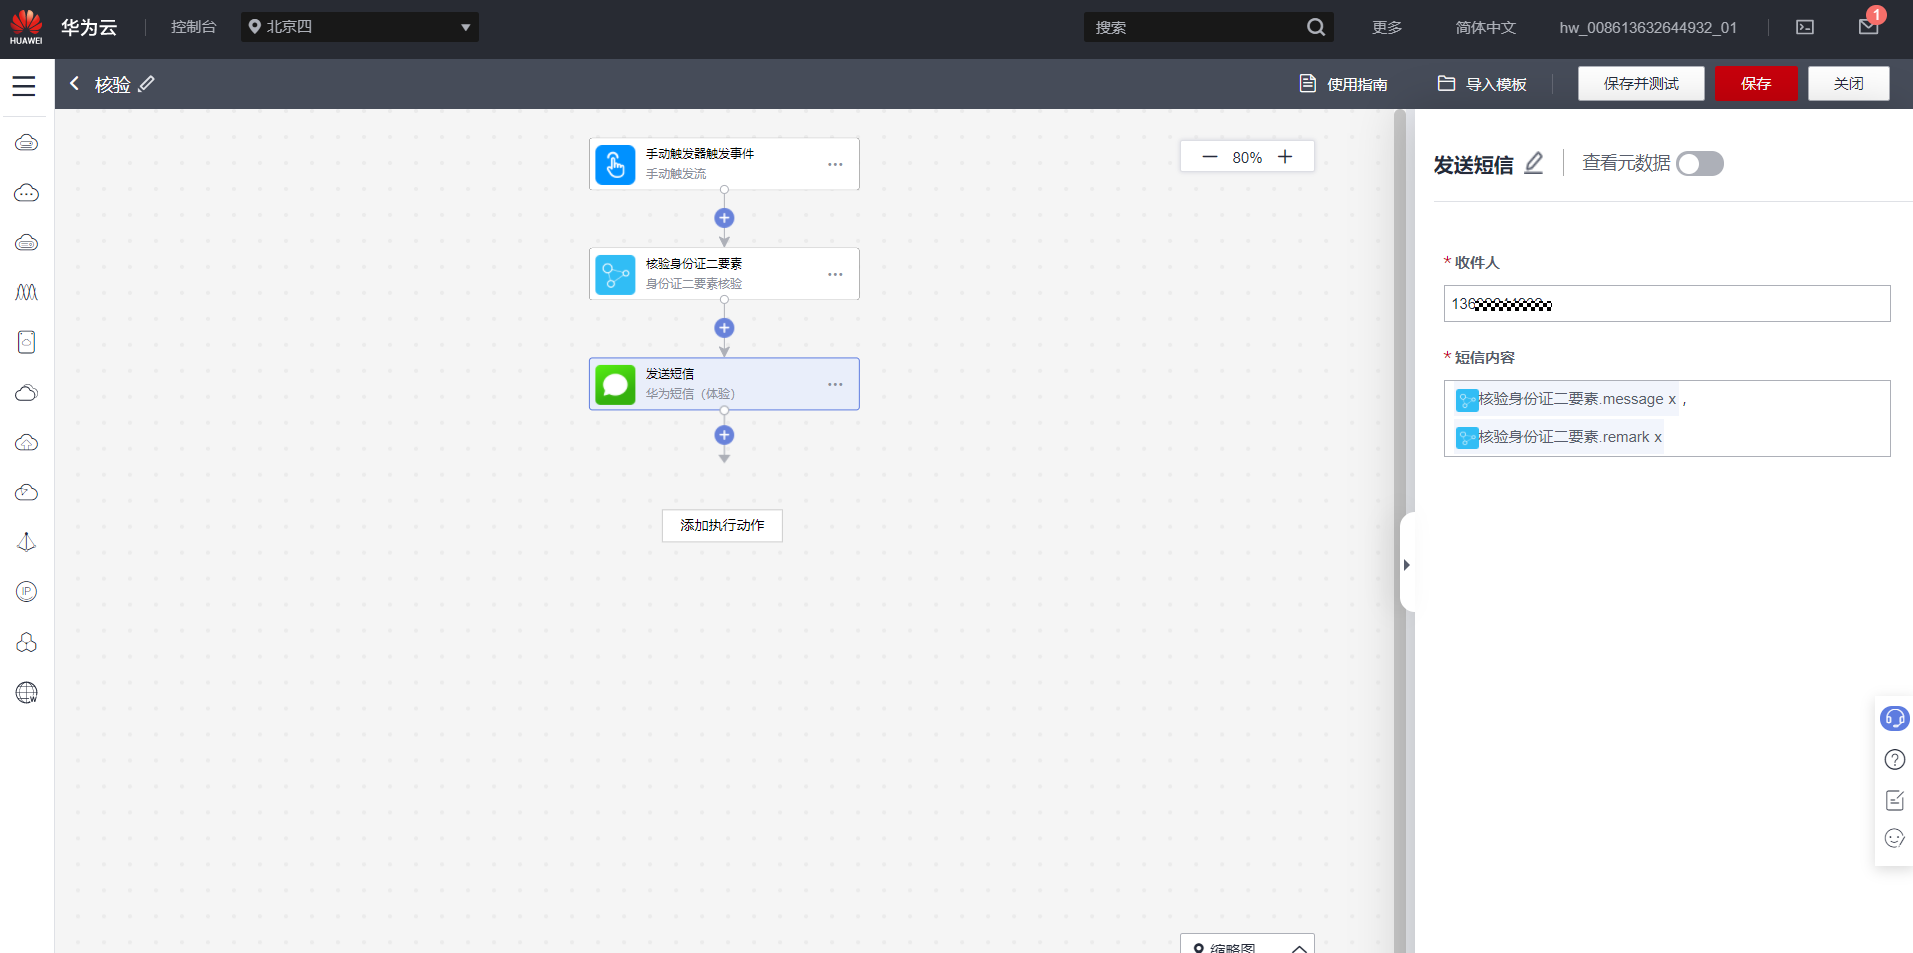This screenshot has width=1913, height=953.
Task: Open the customer service headset icon
Action: (x=1895, y=718)
